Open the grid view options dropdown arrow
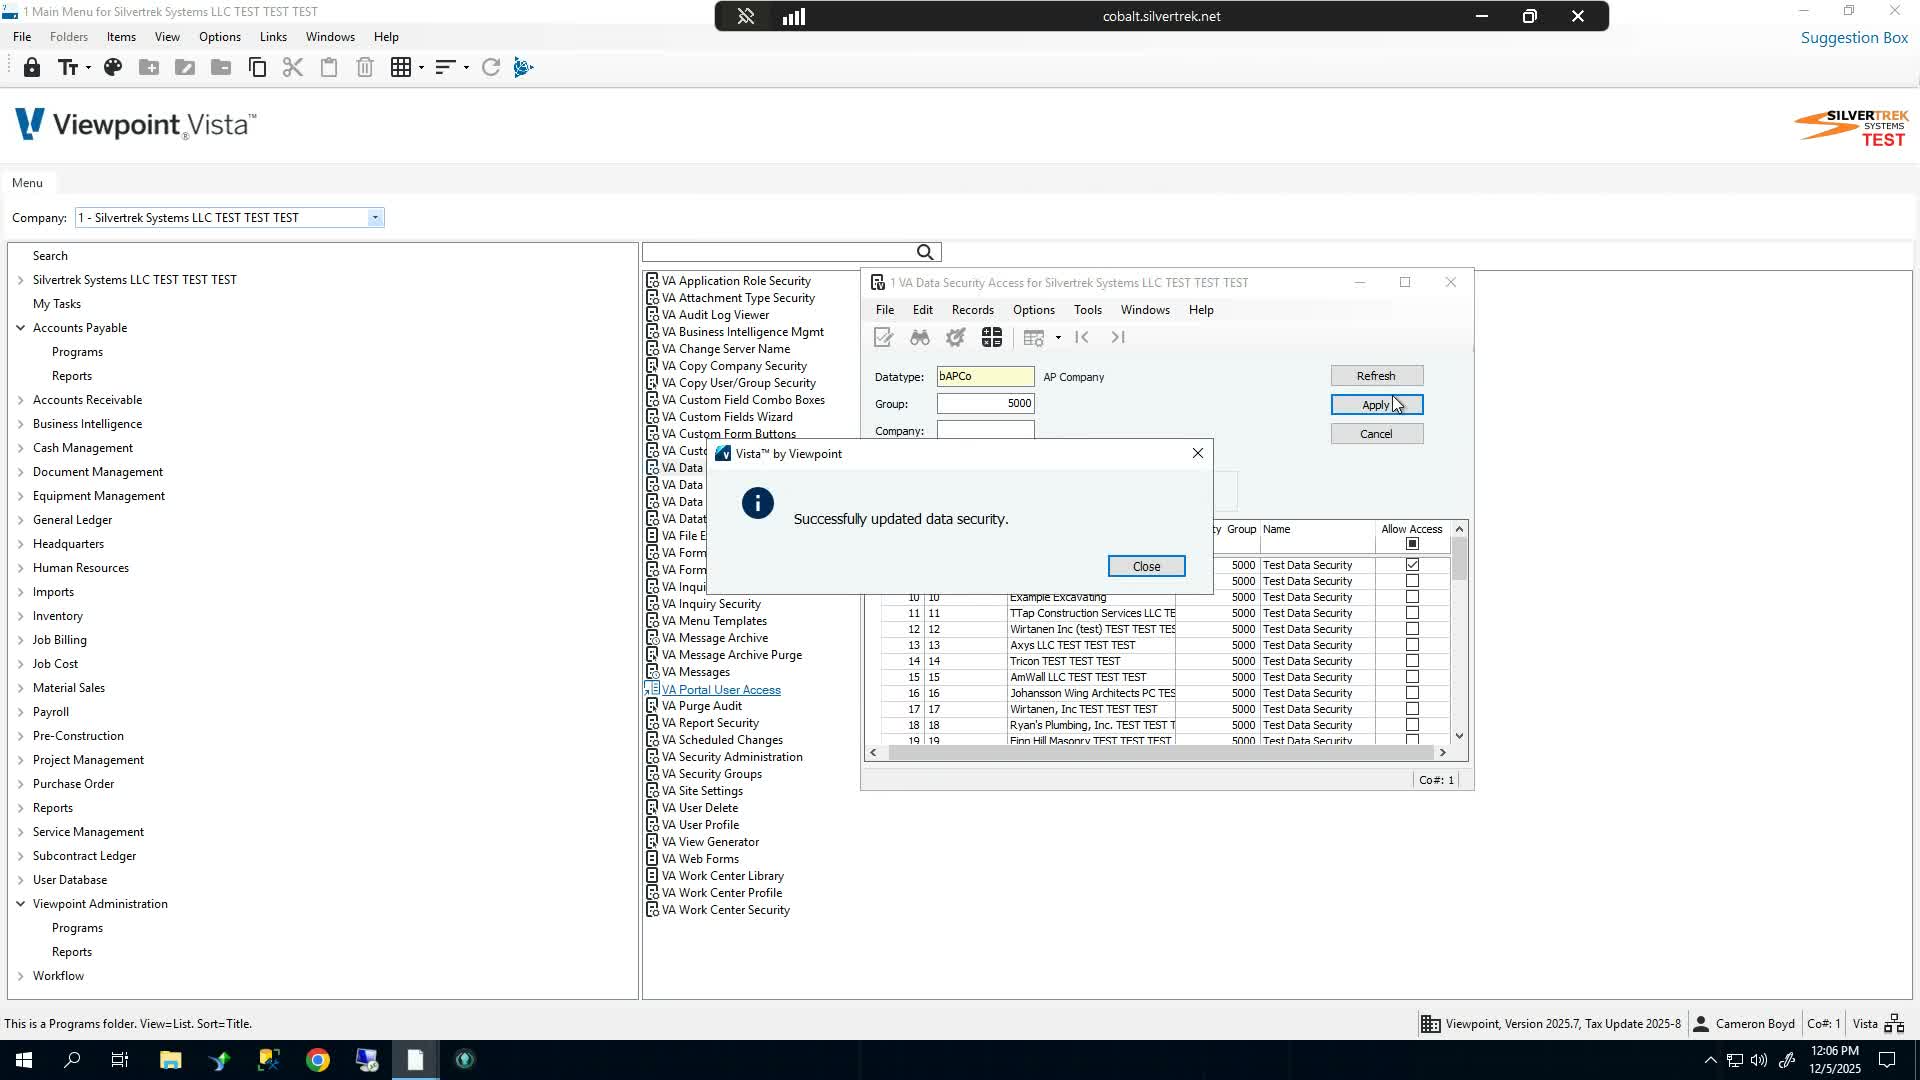 tap(421, 68)
